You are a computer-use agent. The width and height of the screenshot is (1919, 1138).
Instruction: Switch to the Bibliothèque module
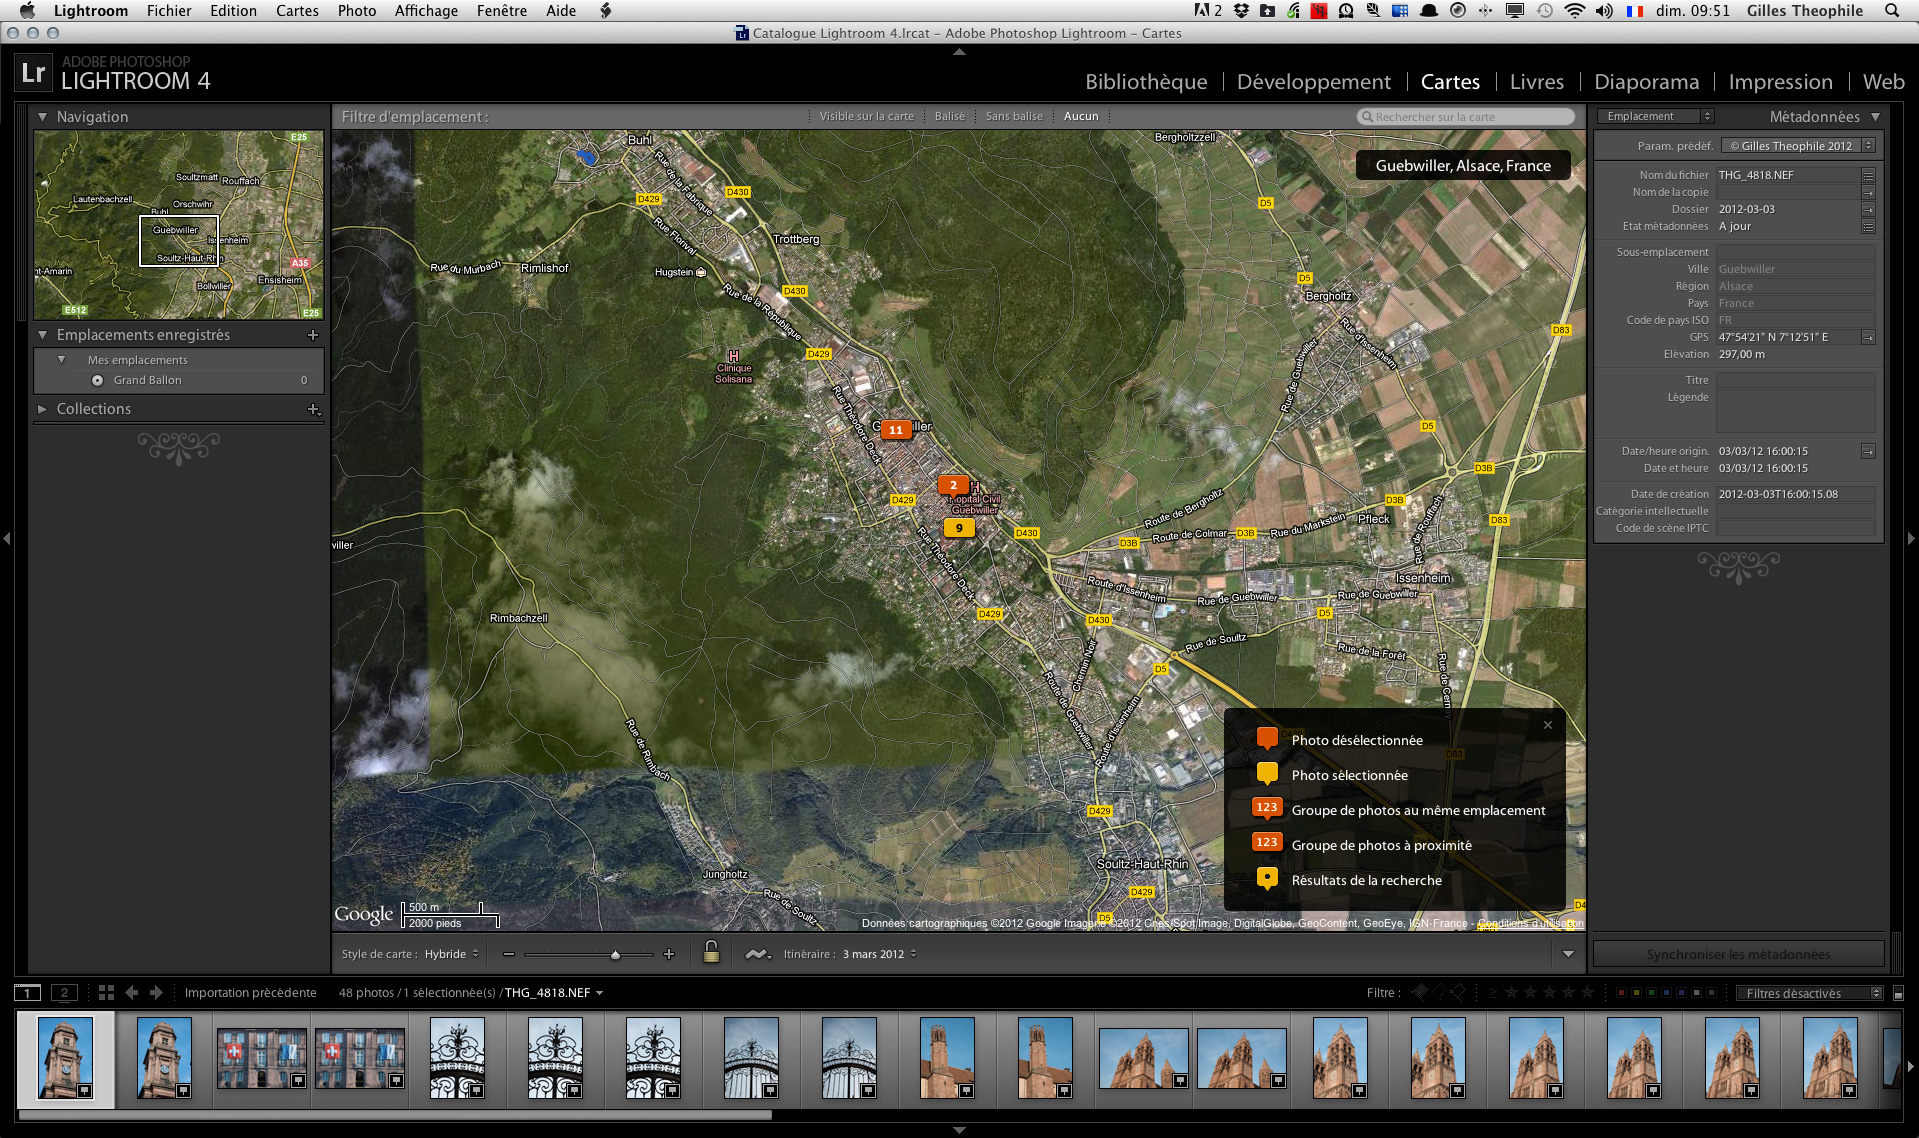(x=1146, y=82)
